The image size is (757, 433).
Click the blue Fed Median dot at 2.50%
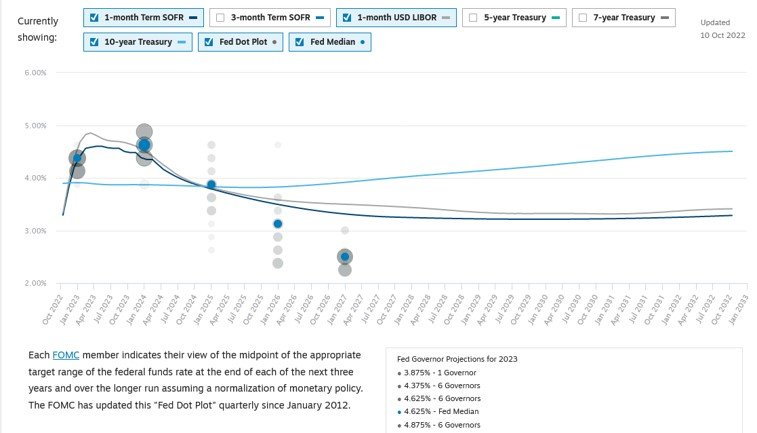pyautogui.click(x=344, y=257)
